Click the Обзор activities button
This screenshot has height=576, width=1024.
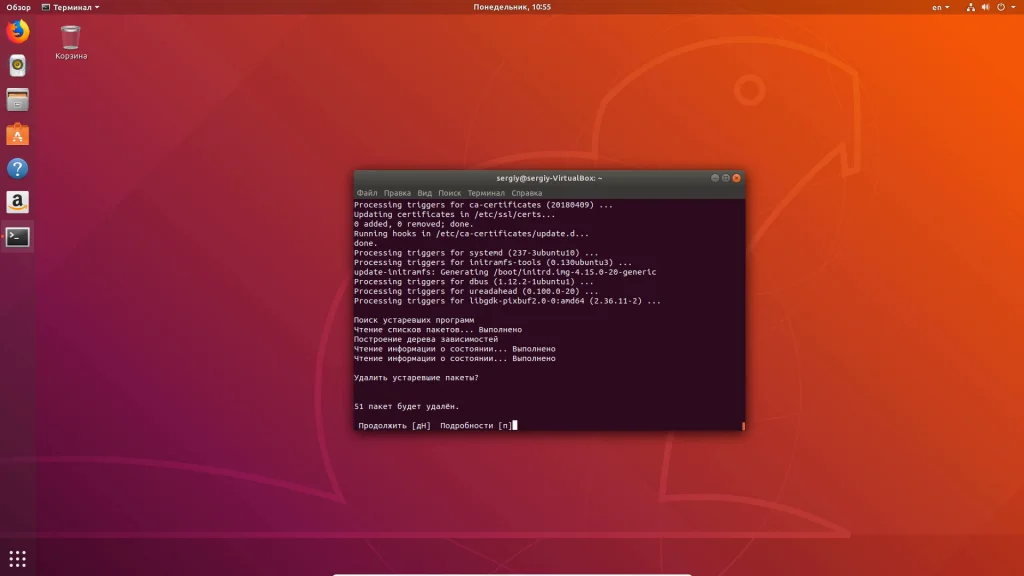(18, 7)
